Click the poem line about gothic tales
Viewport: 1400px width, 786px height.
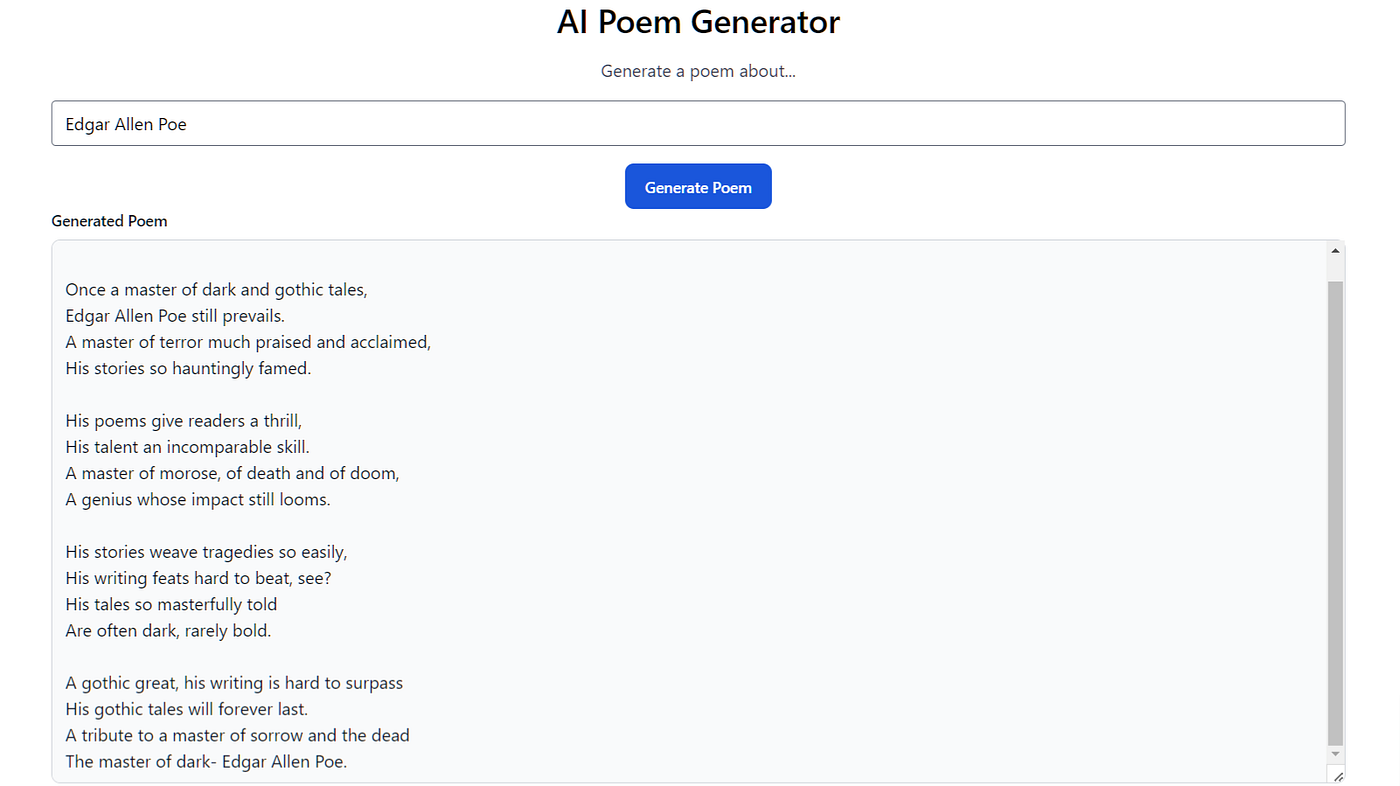pyautogui.click(x=217, y=289)
